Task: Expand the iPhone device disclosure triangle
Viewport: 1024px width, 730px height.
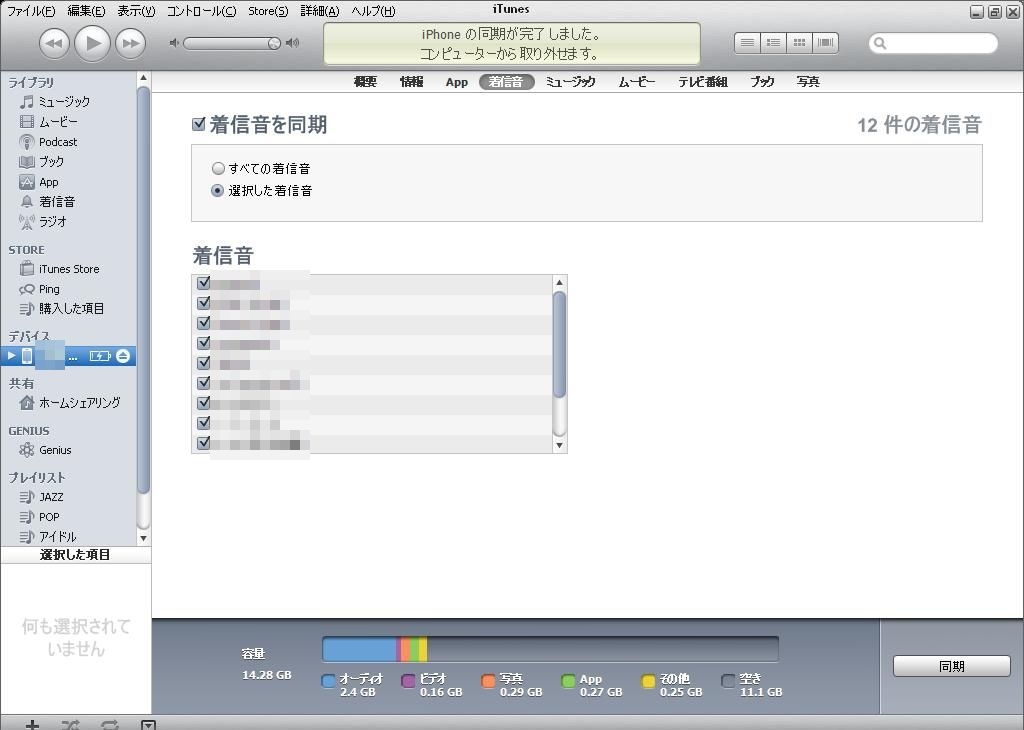Action: click(x=11, y=356)
